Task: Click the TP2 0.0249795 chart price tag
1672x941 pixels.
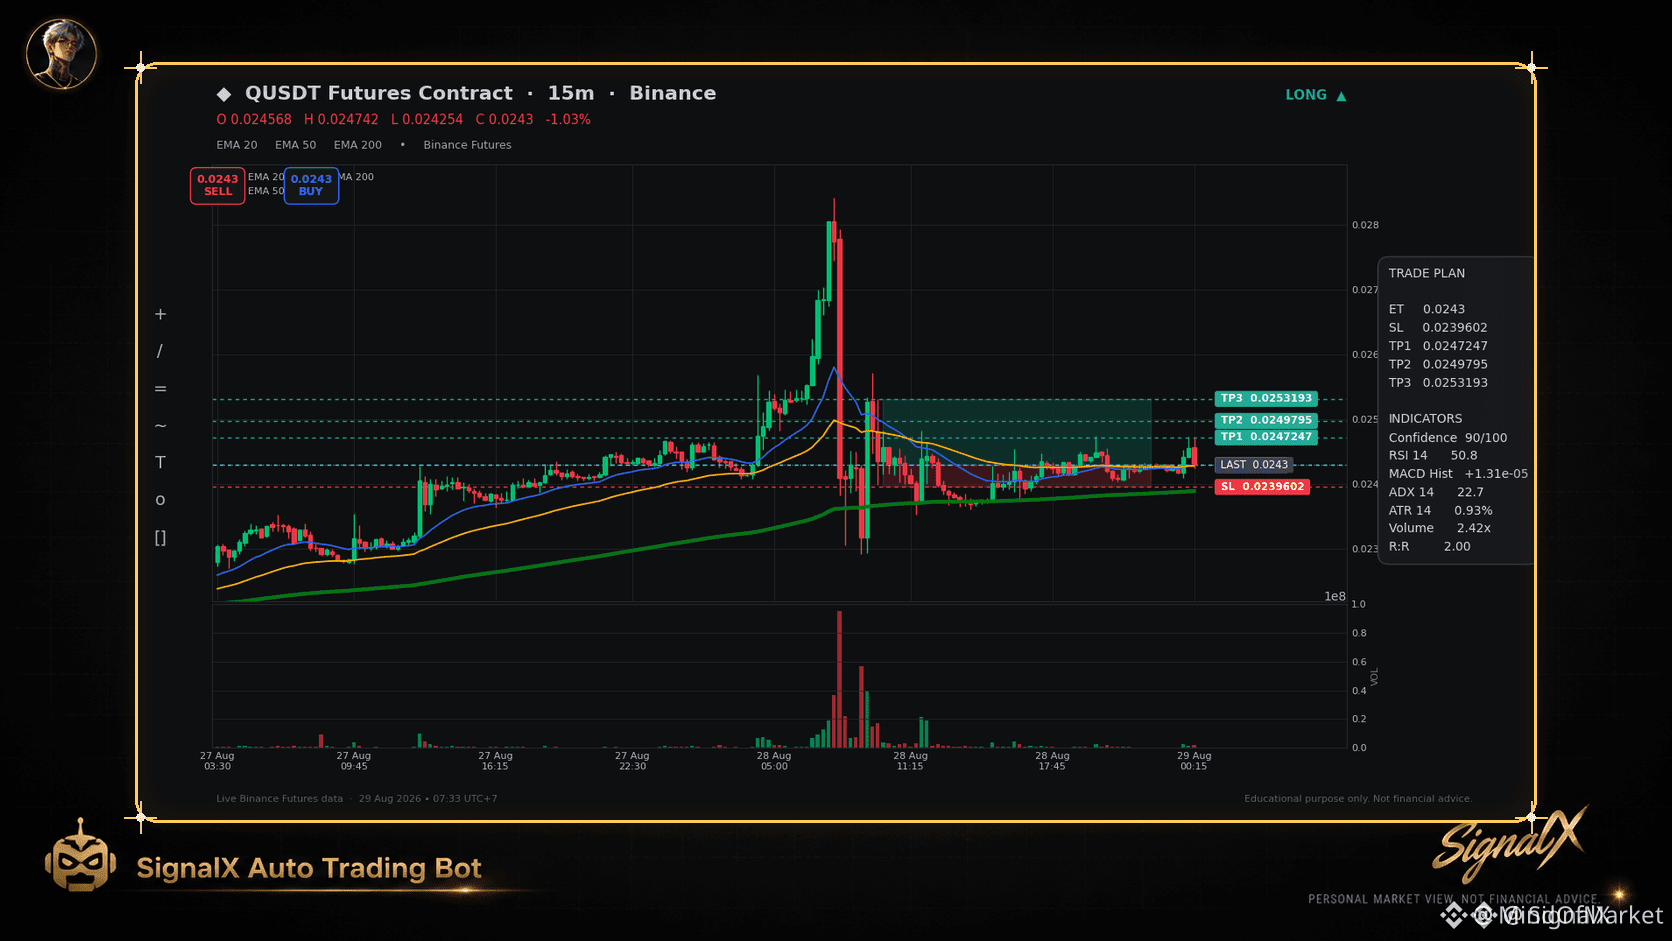Action: [x=1266, y=420]
